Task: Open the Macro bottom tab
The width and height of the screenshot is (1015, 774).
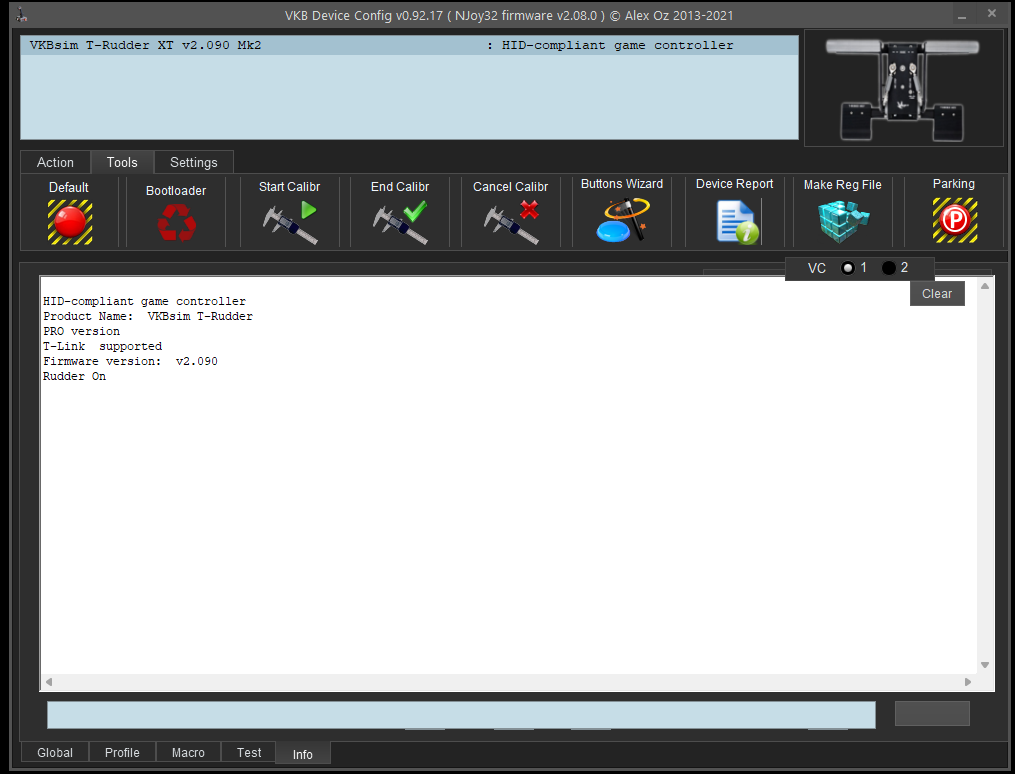Action: tap(188, 753)
